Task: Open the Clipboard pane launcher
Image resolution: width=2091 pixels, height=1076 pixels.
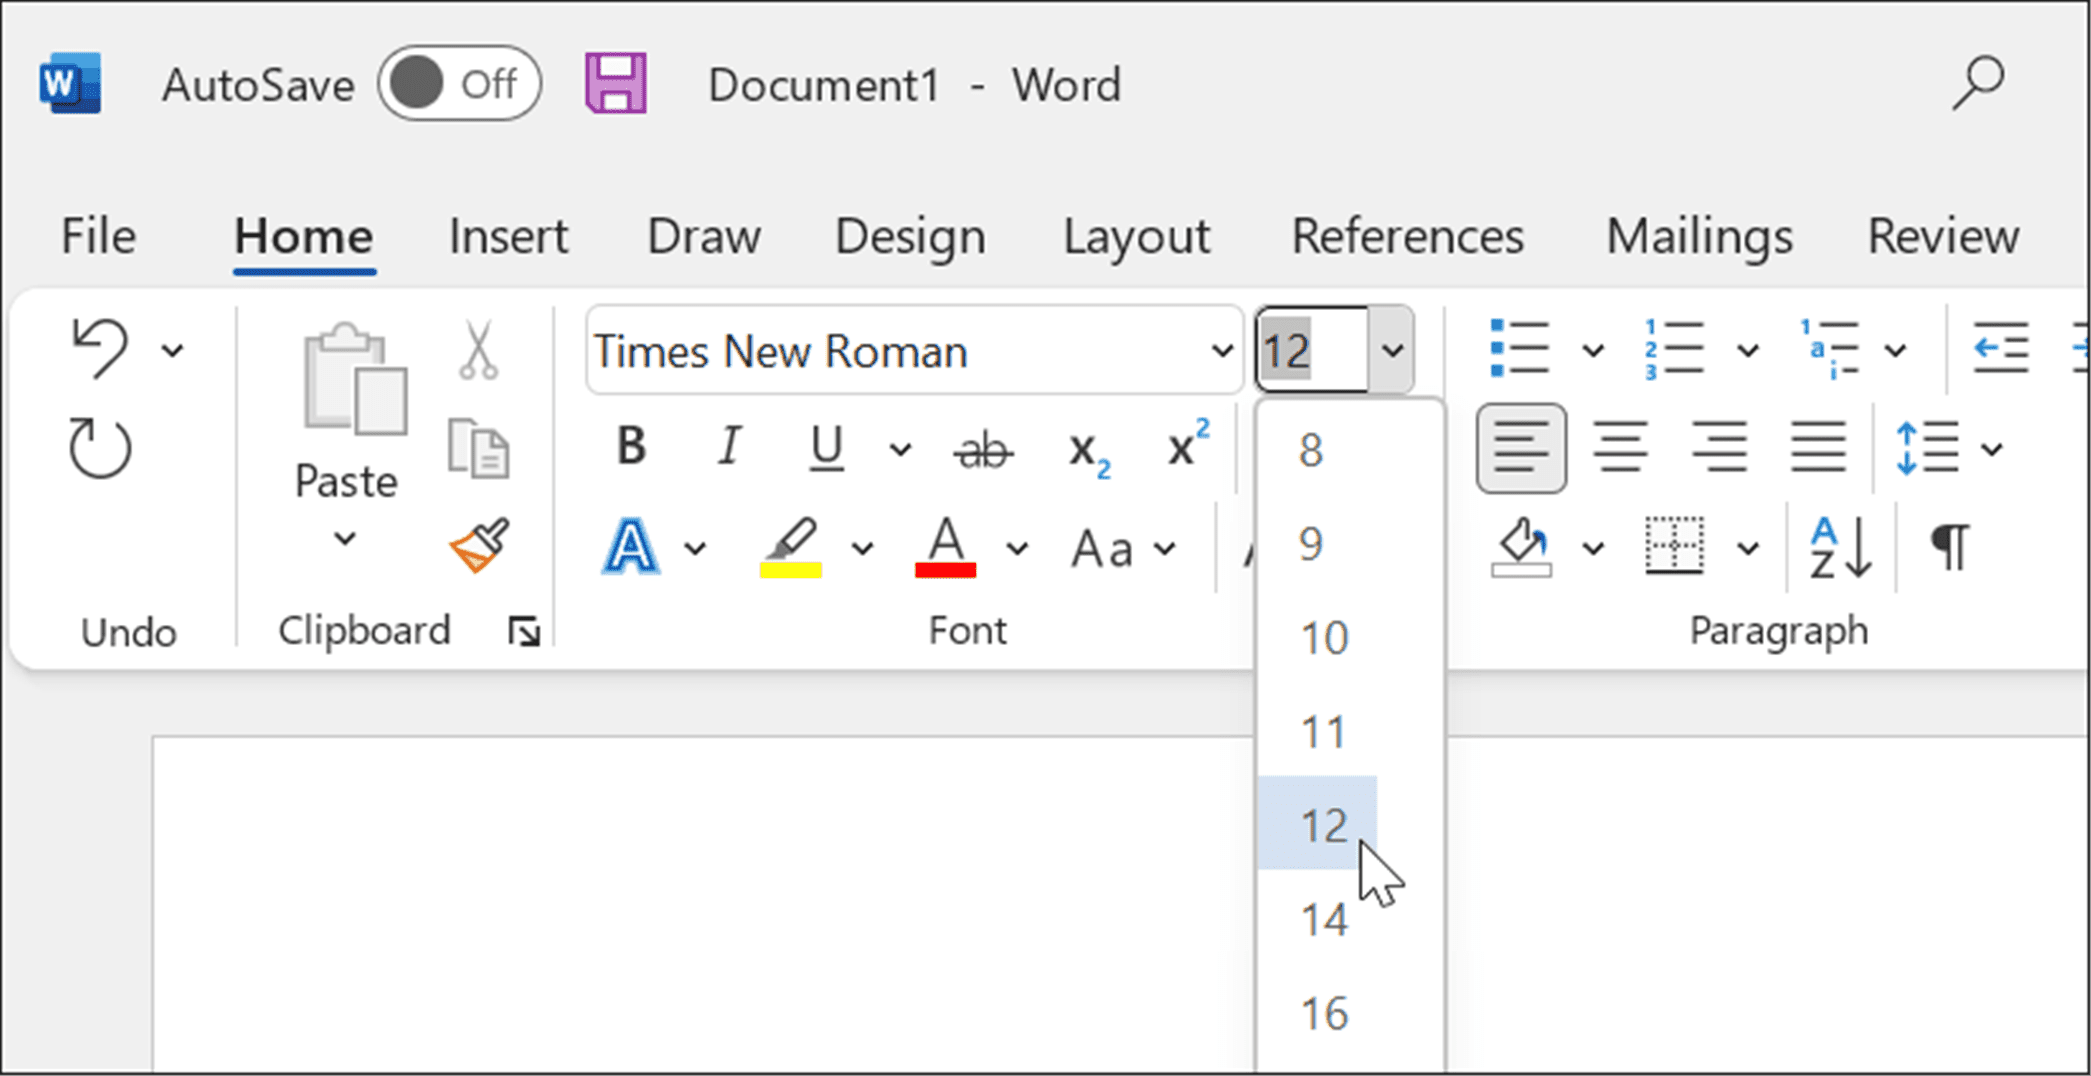Action: (522, 630)
